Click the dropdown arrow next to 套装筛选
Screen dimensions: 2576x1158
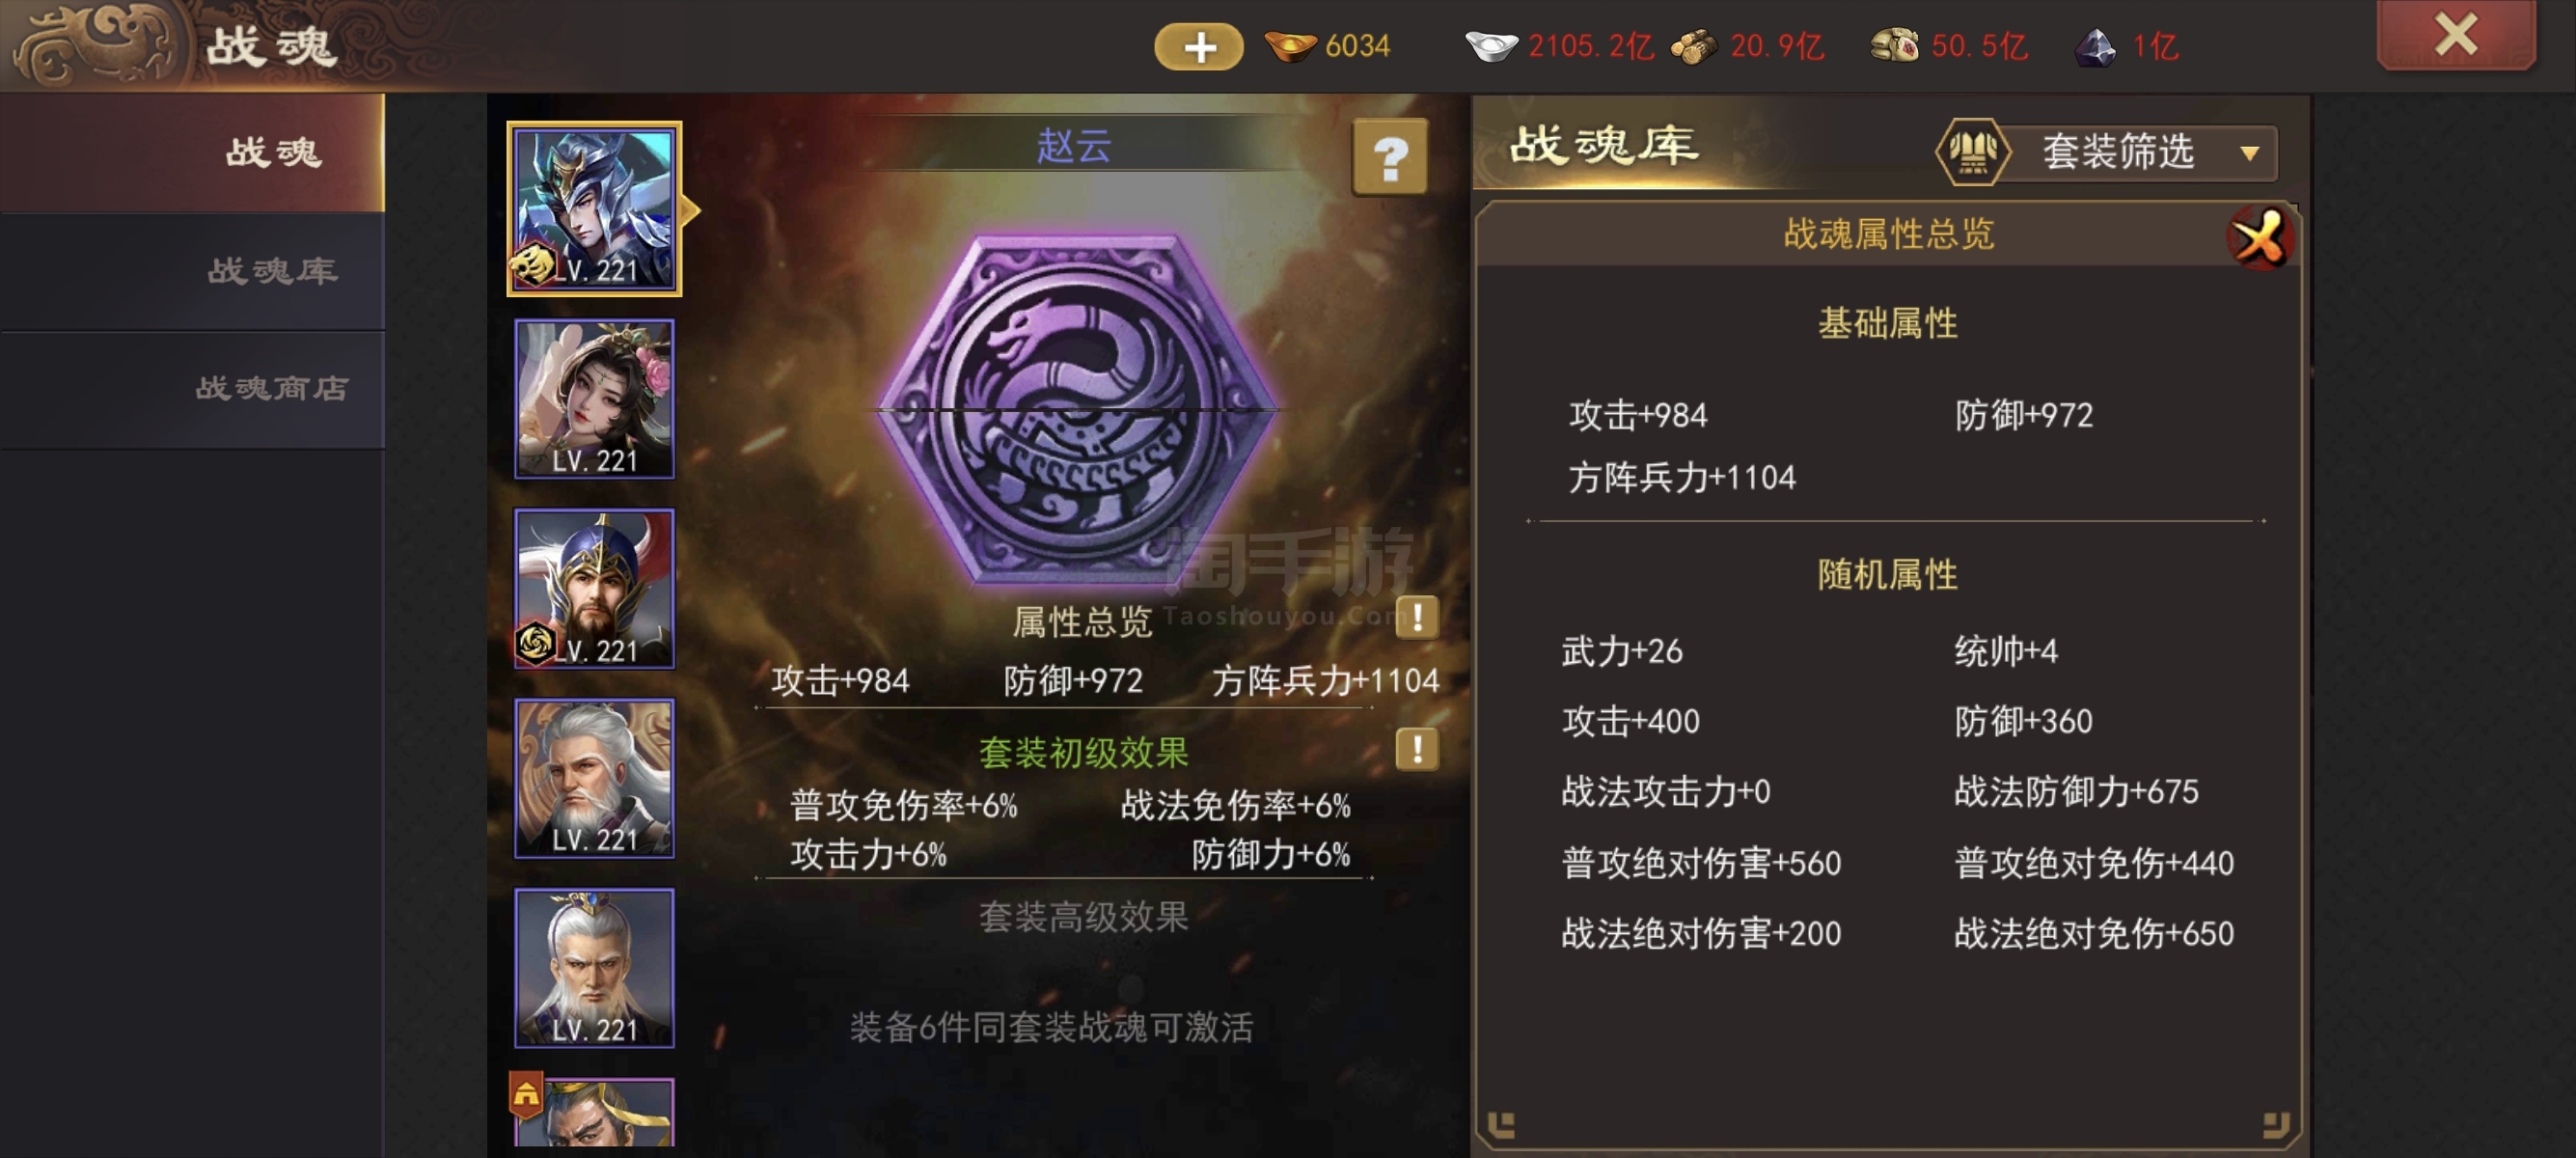point(2249,154)
